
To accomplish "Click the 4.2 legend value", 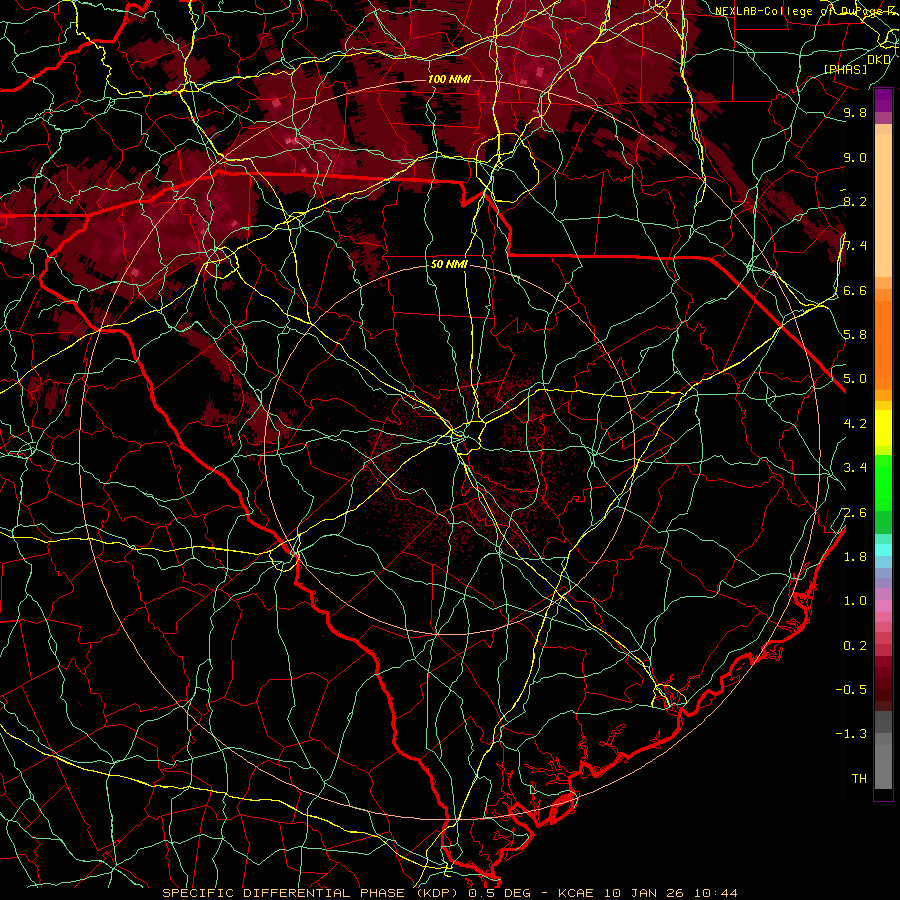I will coord(855,424).
